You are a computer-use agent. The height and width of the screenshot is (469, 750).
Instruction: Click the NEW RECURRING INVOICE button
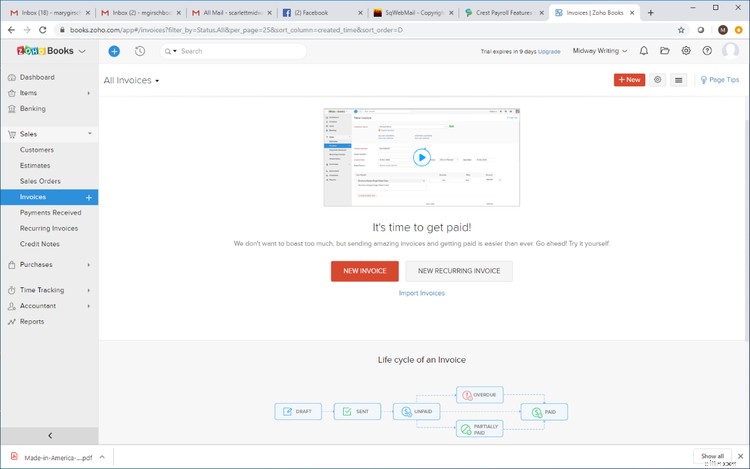459,271
